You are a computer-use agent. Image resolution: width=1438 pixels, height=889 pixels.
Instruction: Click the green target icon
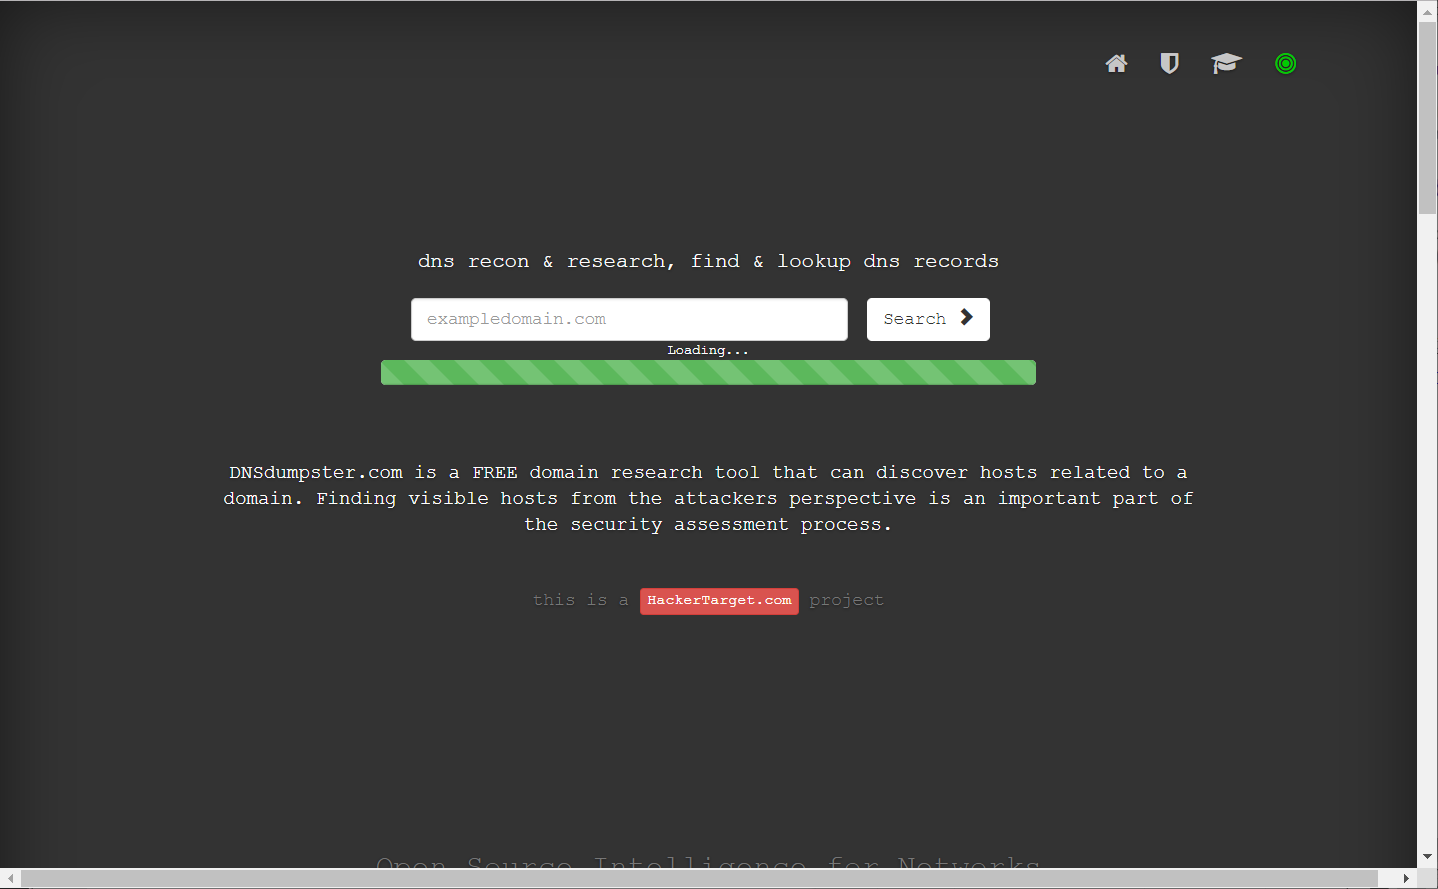point(1286,64)
